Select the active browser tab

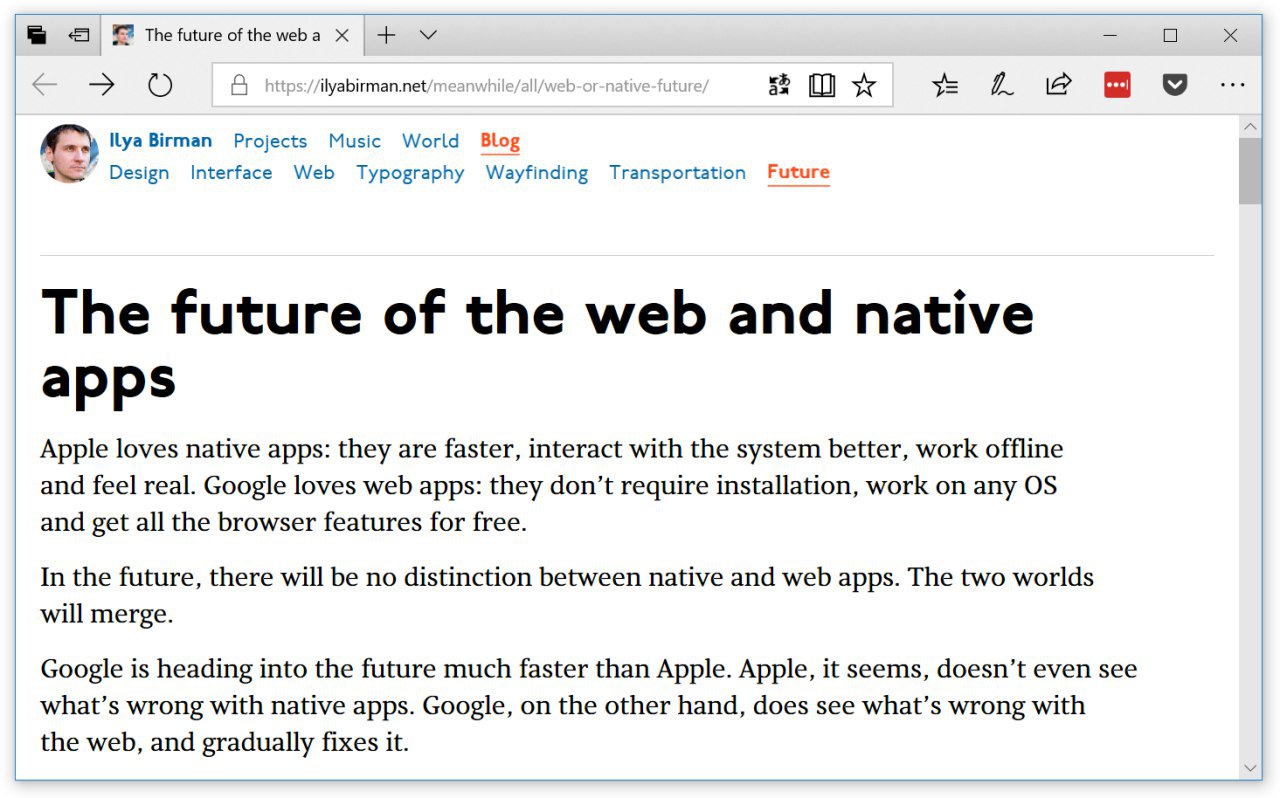pyautogui.click(x=231, y=35)
